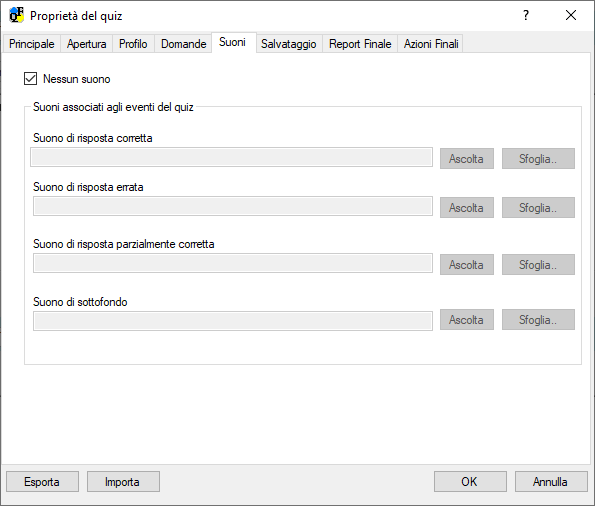The image size is (595, 506).
Task: Select the Profilo tab
Action: (x=133, y=44)
